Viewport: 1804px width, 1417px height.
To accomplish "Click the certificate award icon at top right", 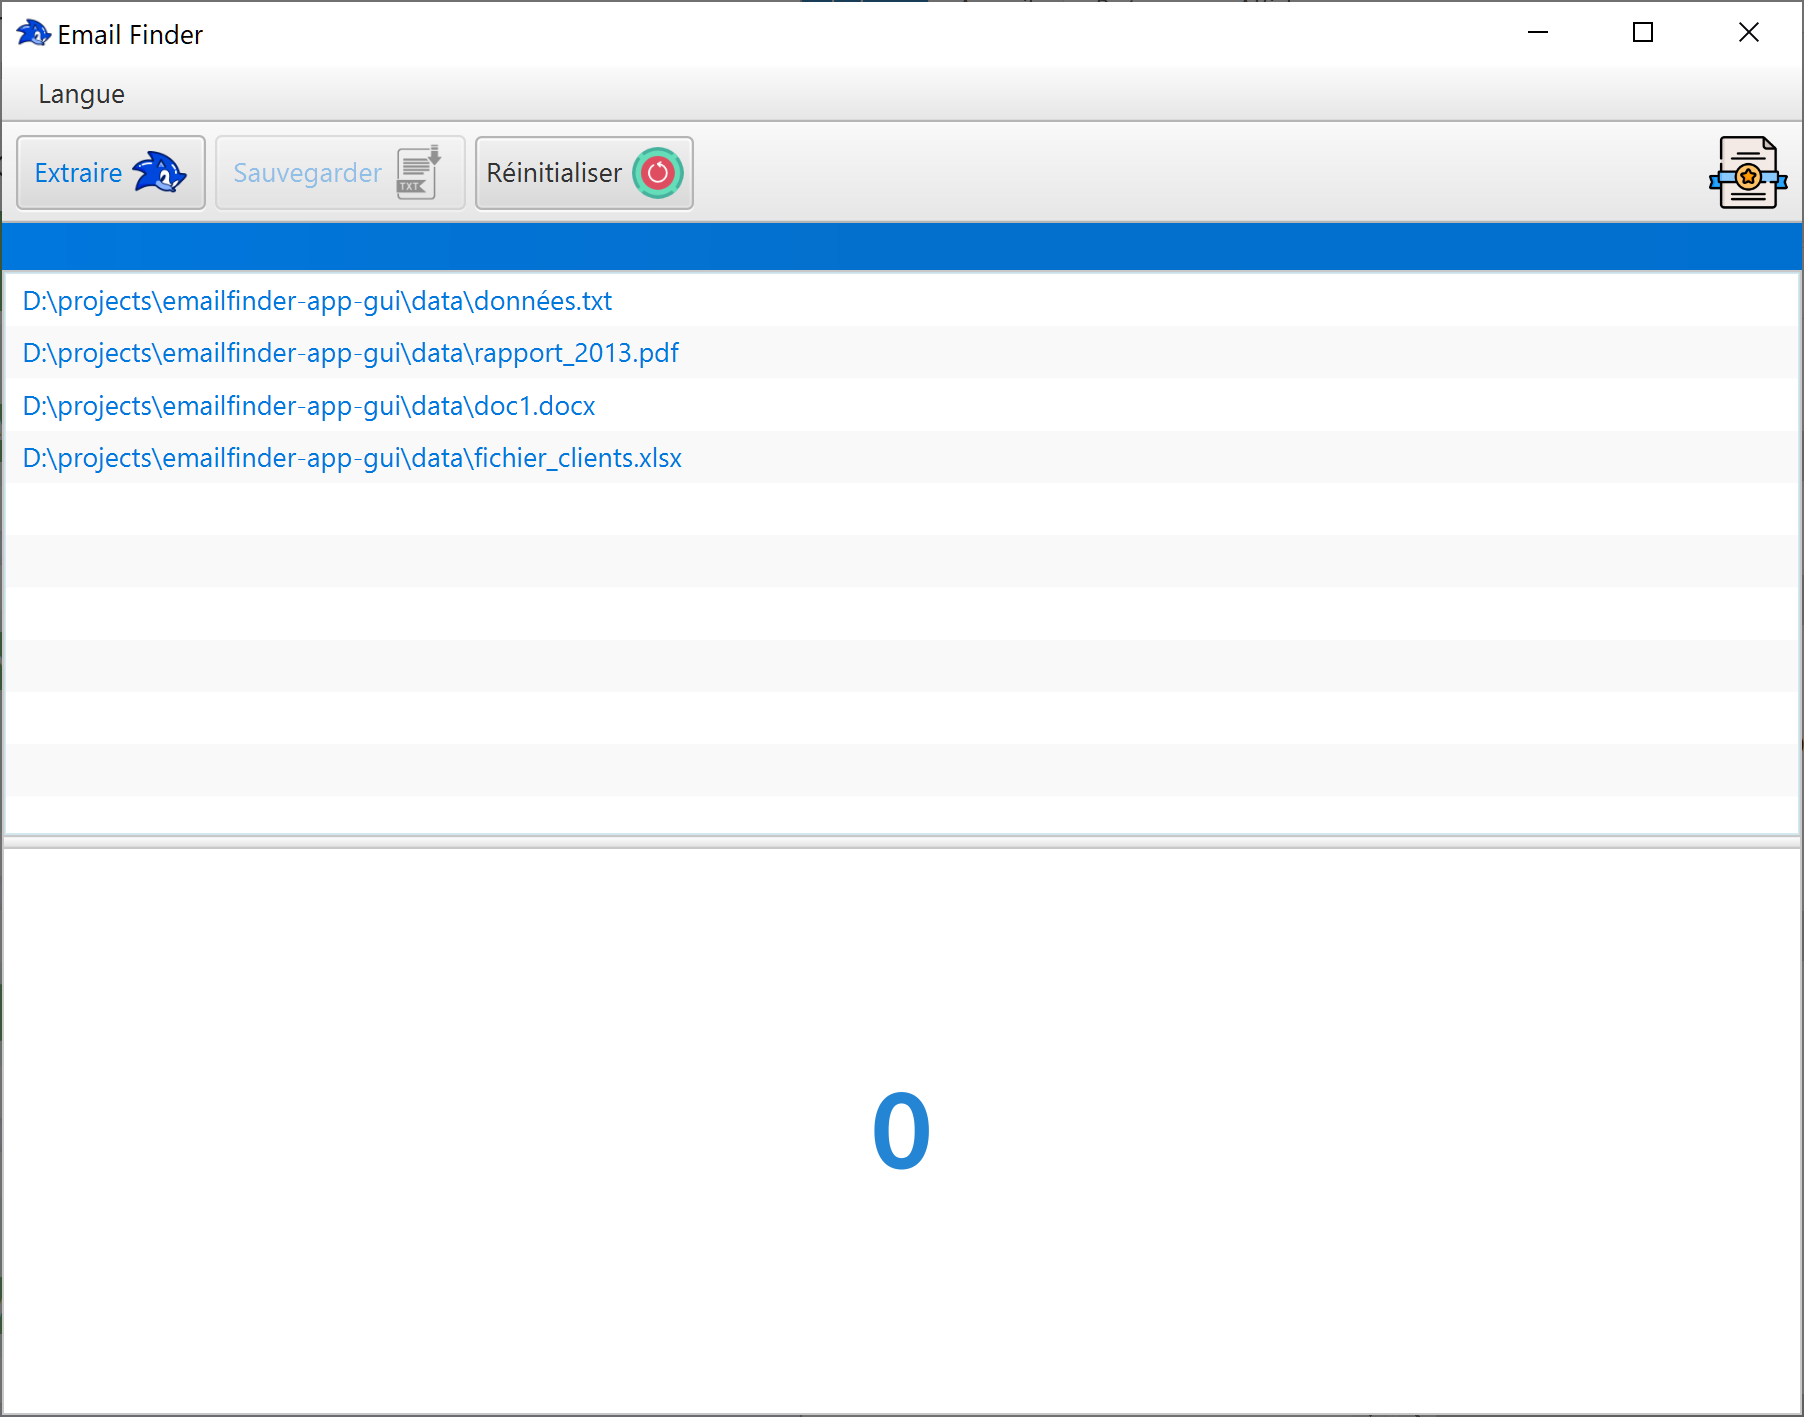I will coord(1748,172).
